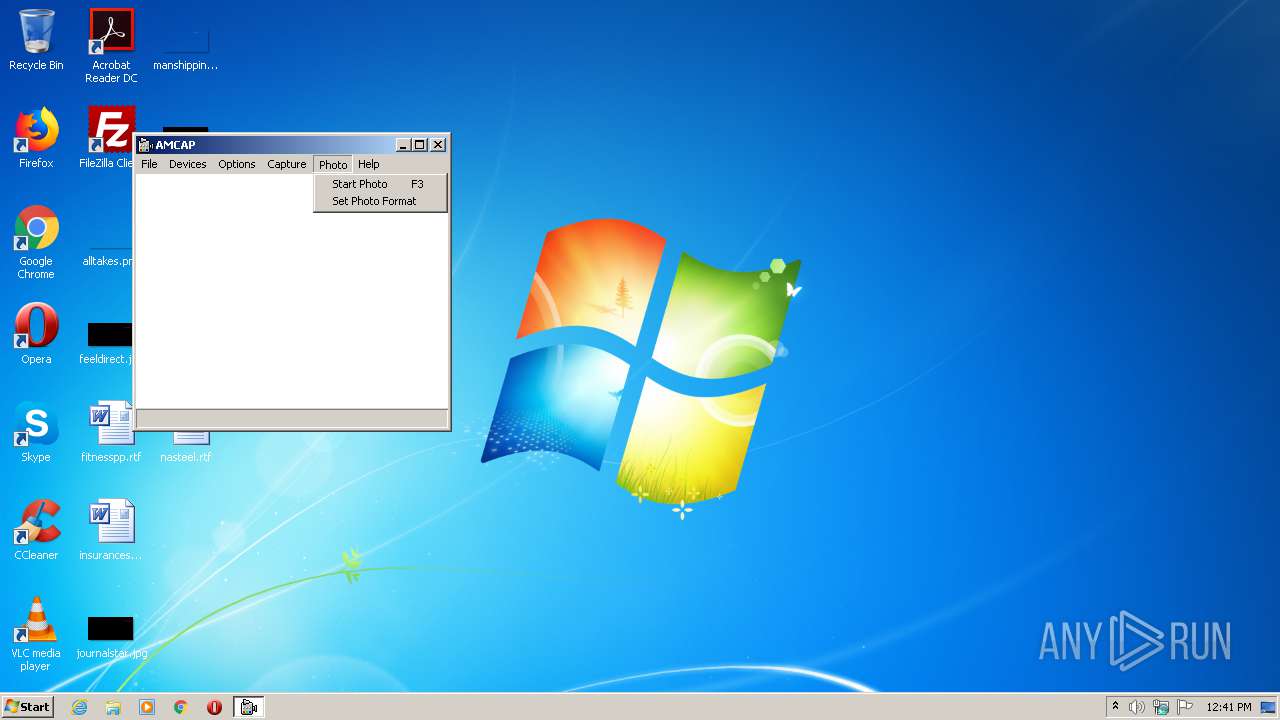Open the Windows Start menu
This screenshot has height=720, width=1280.
28,707
